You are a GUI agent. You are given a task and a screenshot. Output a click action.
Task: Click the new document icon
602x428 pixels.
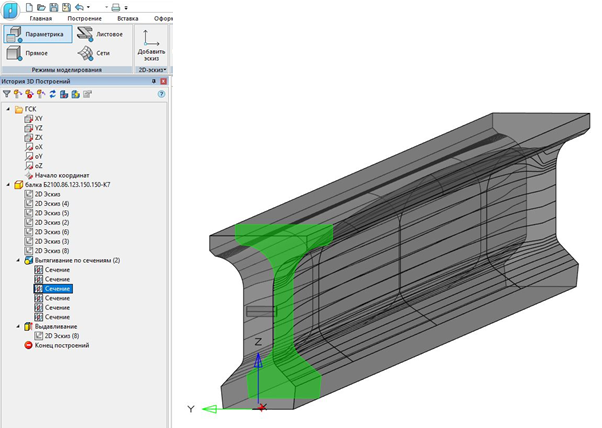point(31,6)
